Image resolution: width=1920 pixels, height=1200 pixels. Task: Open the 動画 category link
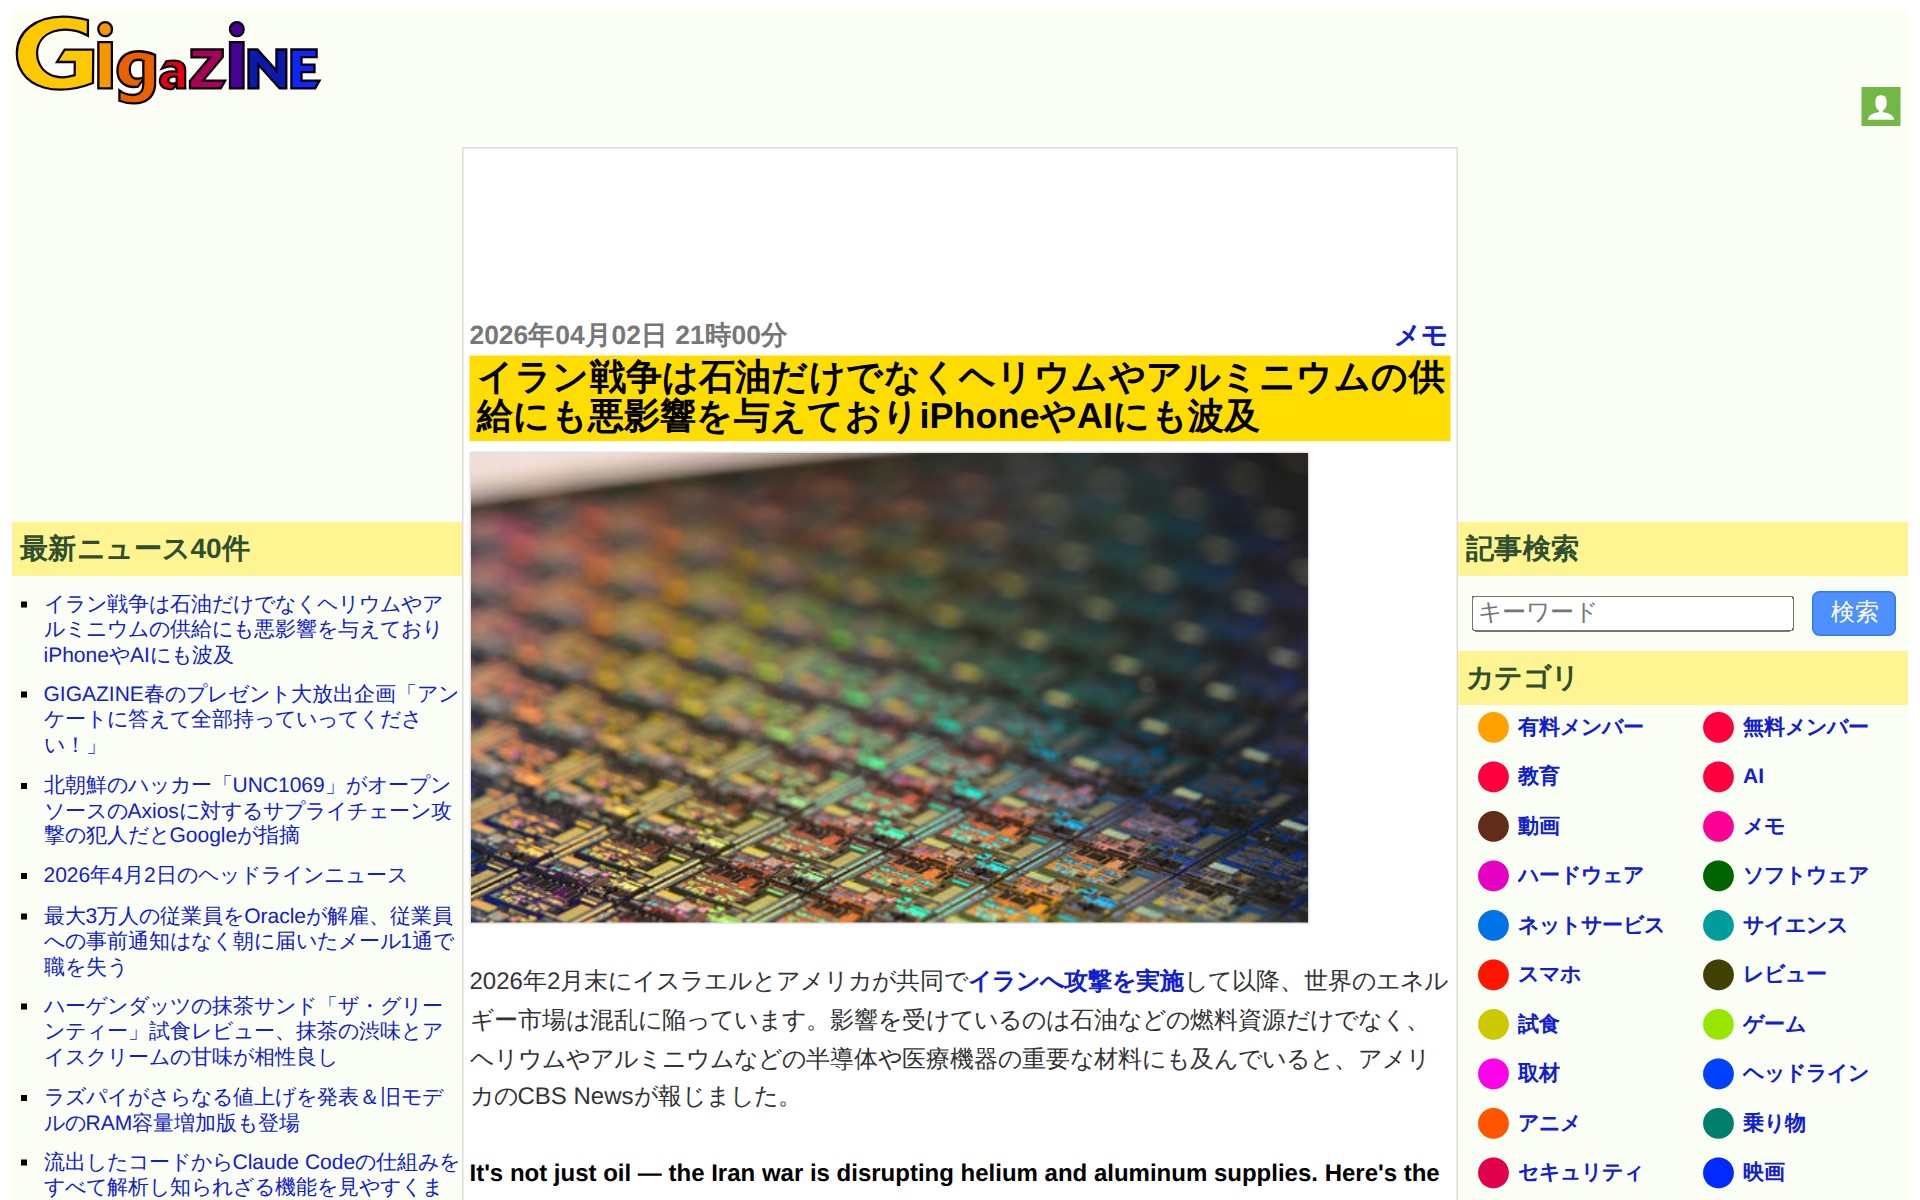point(1538,826)
